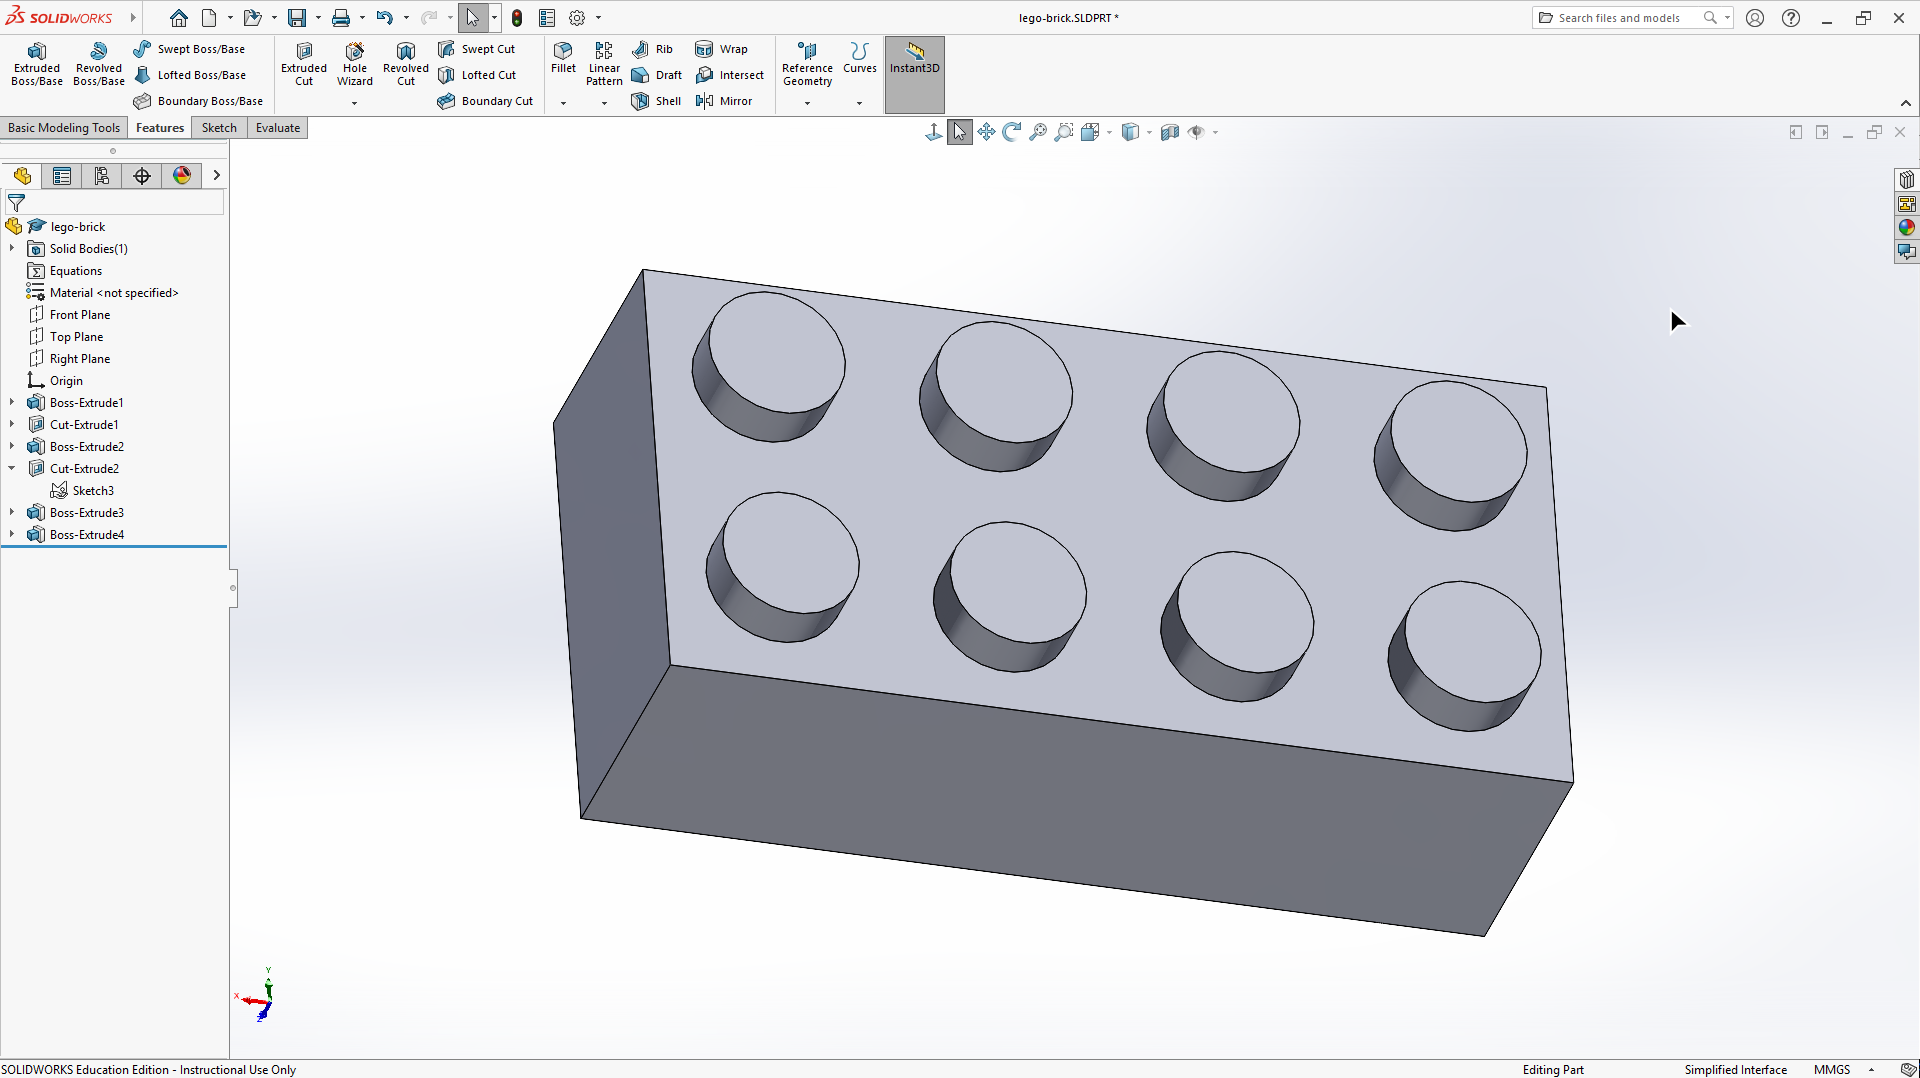Switch to the Sketch tab
This screenshot has width=1920, height=1078.
pos(219,128)
